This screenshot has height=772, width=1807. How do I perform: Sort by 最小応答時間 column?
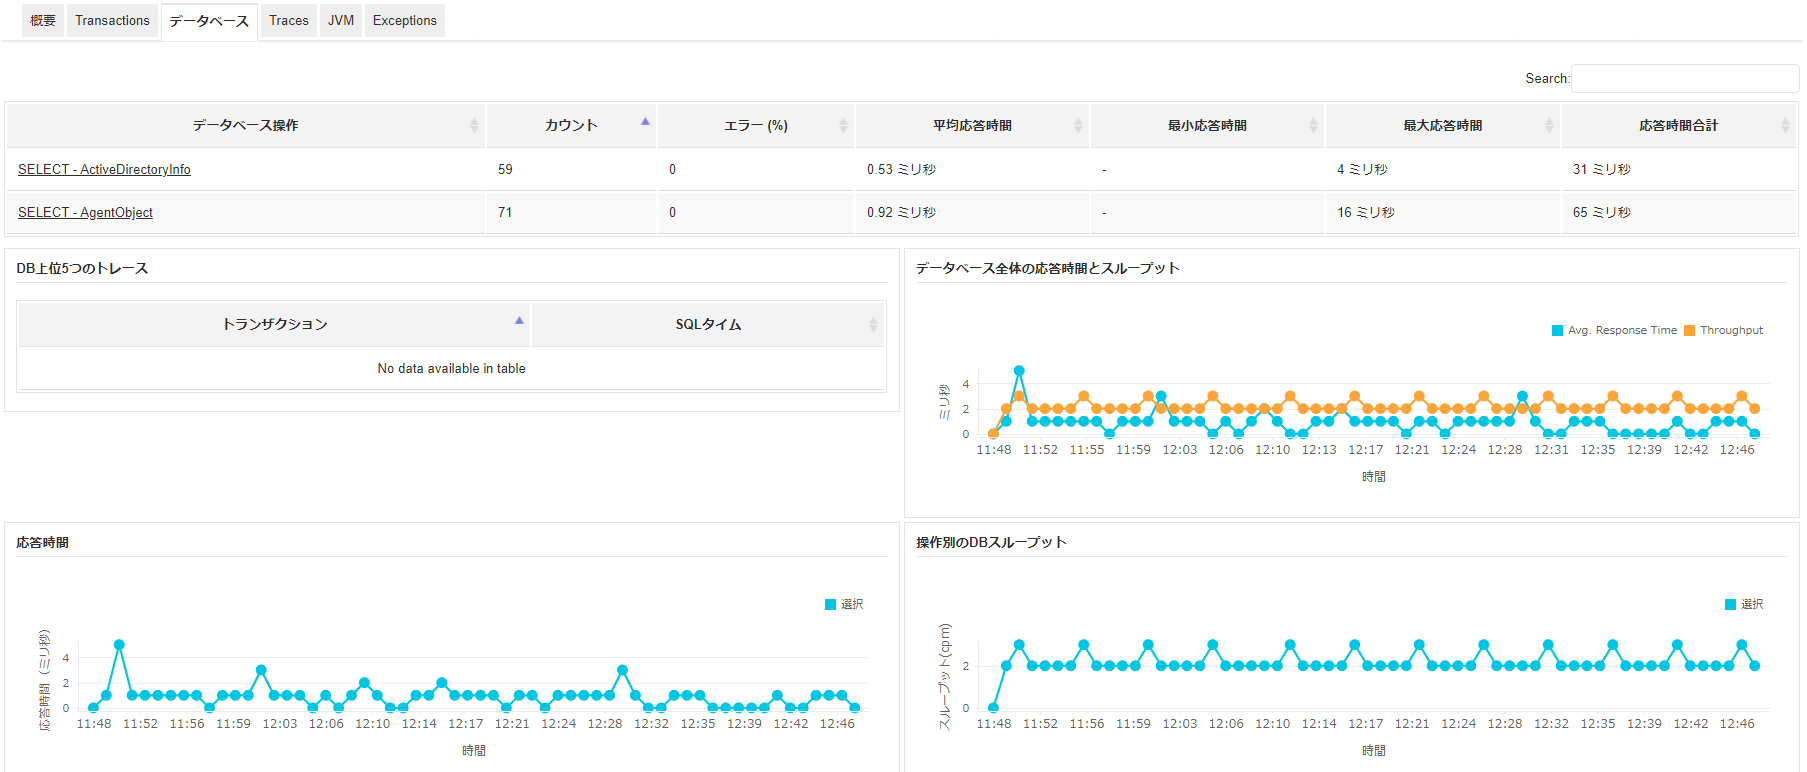[1207, 125]
